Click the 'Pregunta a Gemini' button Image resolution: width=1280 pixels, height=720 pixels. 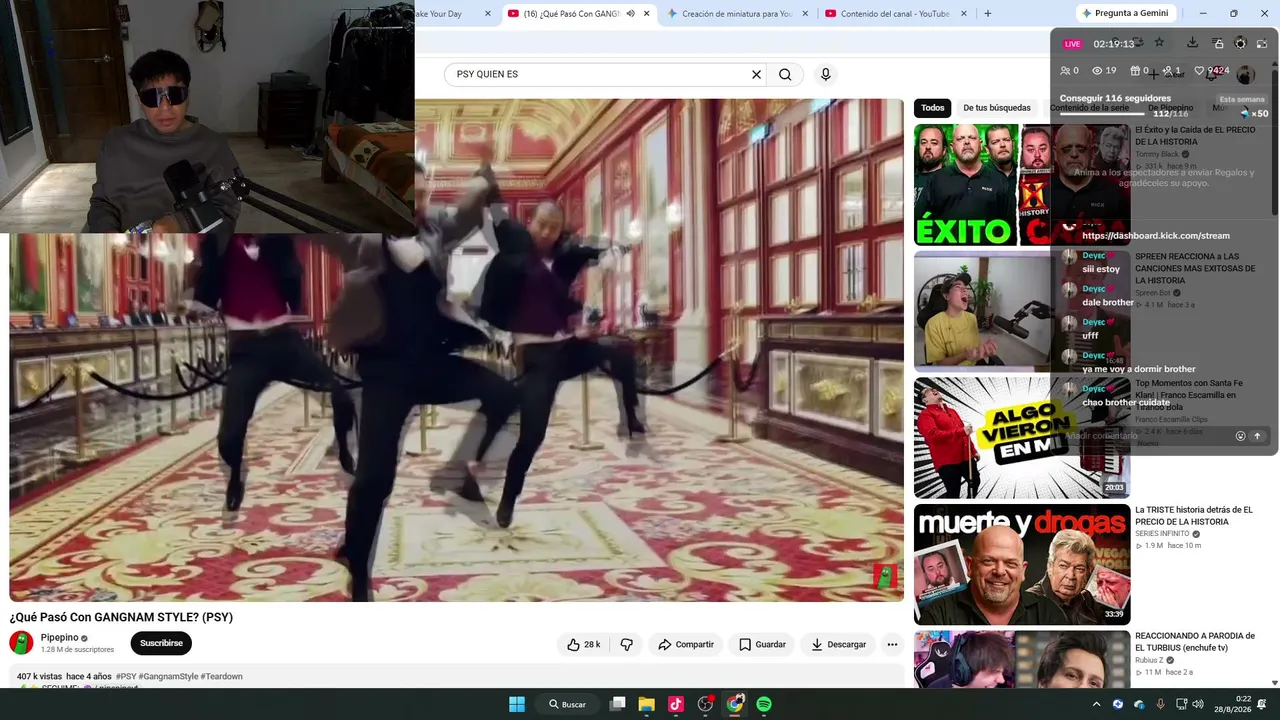click(x=1125, y=14)
